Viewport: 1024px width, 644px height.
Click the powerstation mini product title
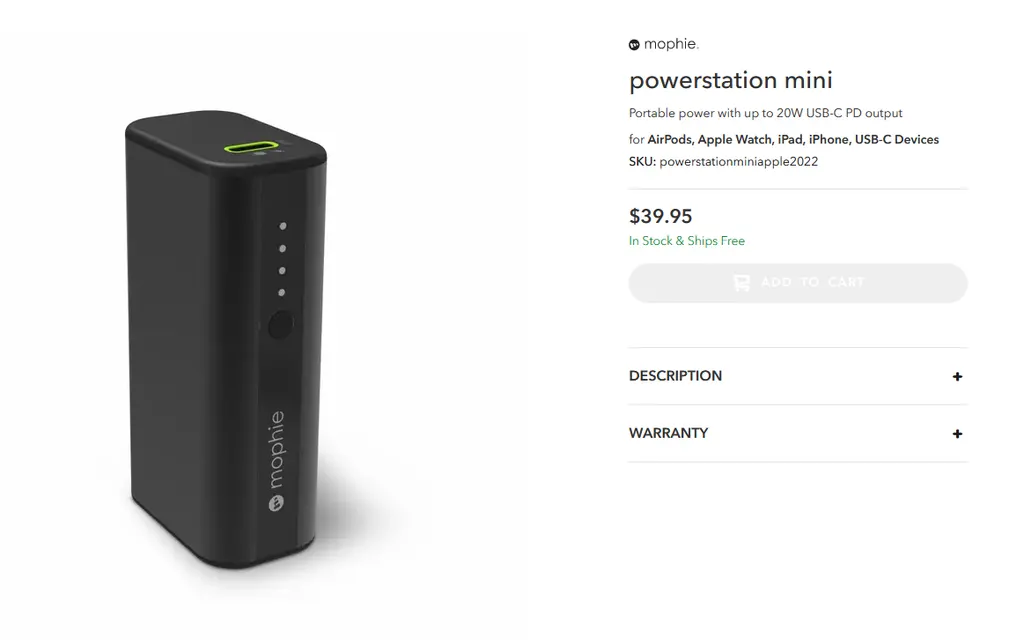point(730,80)
